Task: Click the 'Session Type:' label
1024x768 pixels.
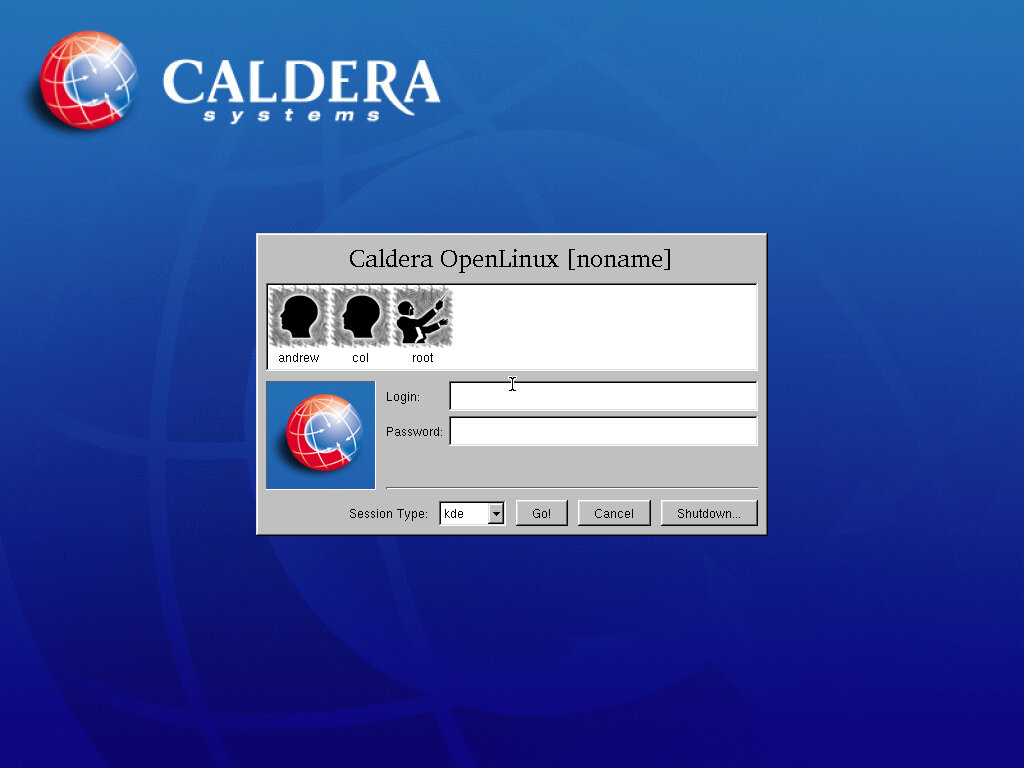Action: click(388, 514)
